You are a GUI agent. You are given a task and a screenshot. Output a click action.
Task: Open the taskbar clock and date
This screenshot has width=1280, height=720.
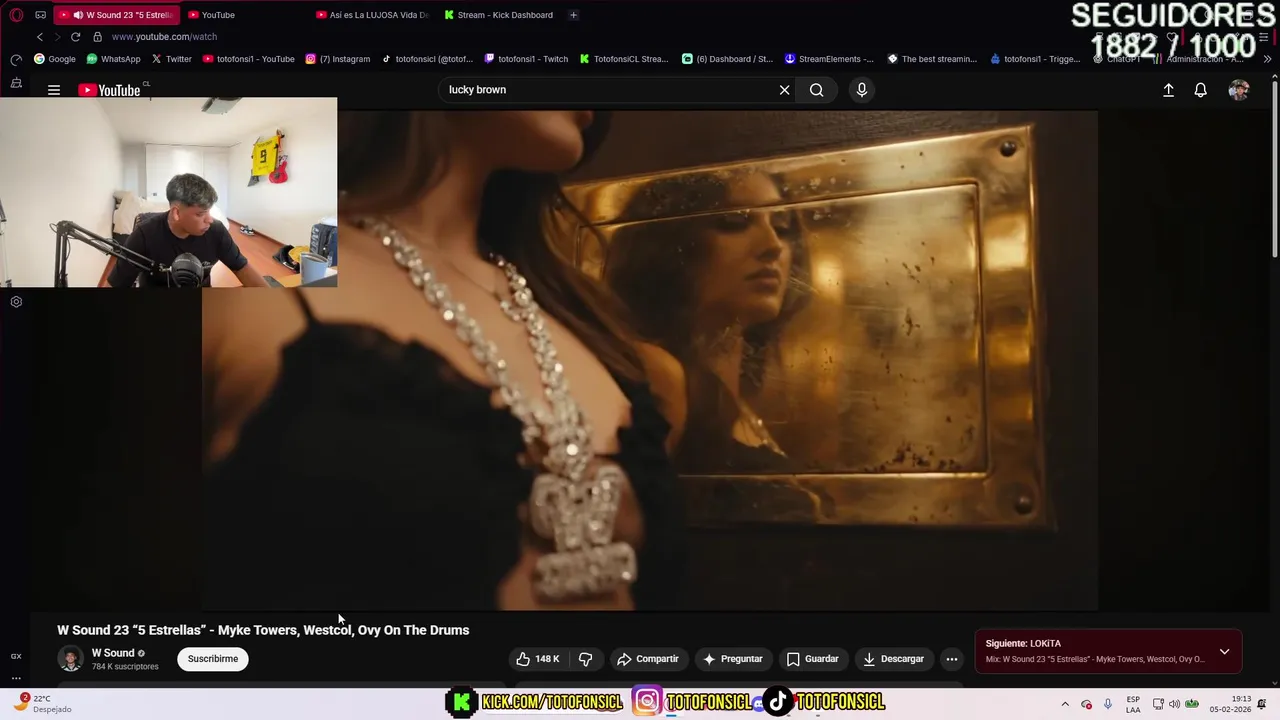[1231, 704]
